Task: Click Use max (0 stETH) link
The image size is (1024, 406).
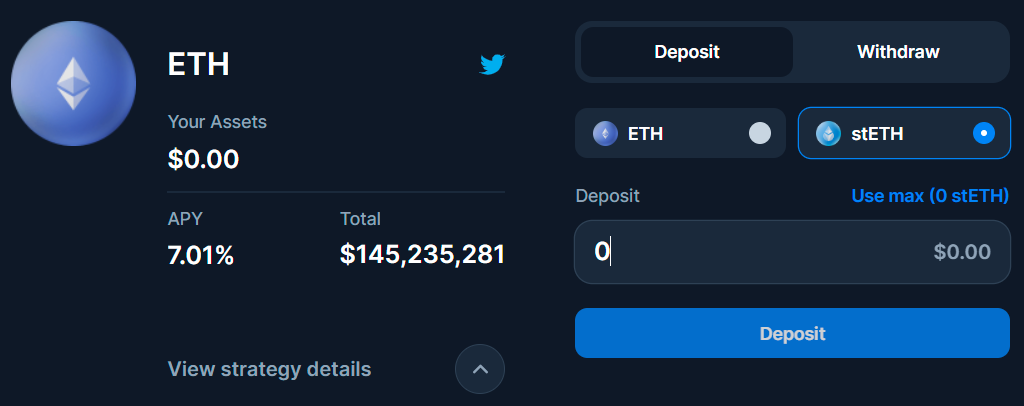Action: 930,195
